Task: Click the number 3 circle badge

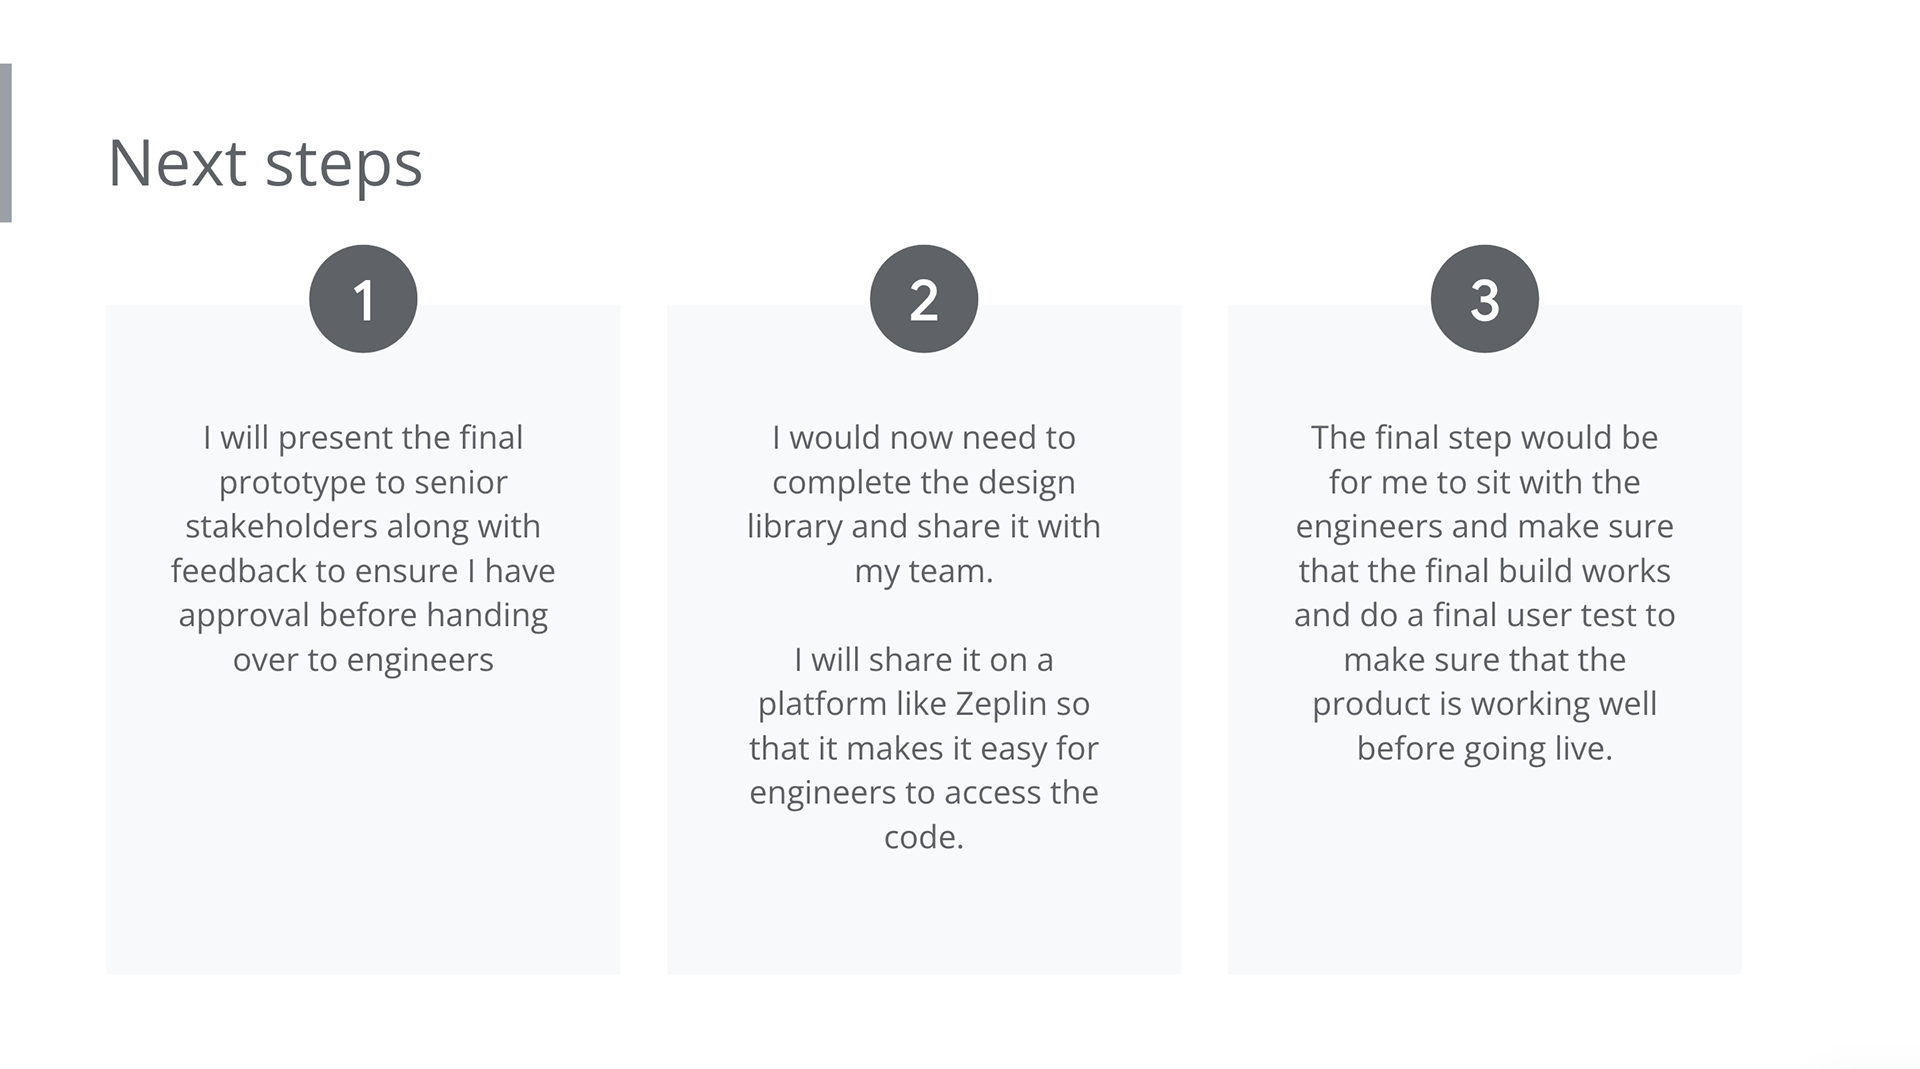Action: [1485, 299]
